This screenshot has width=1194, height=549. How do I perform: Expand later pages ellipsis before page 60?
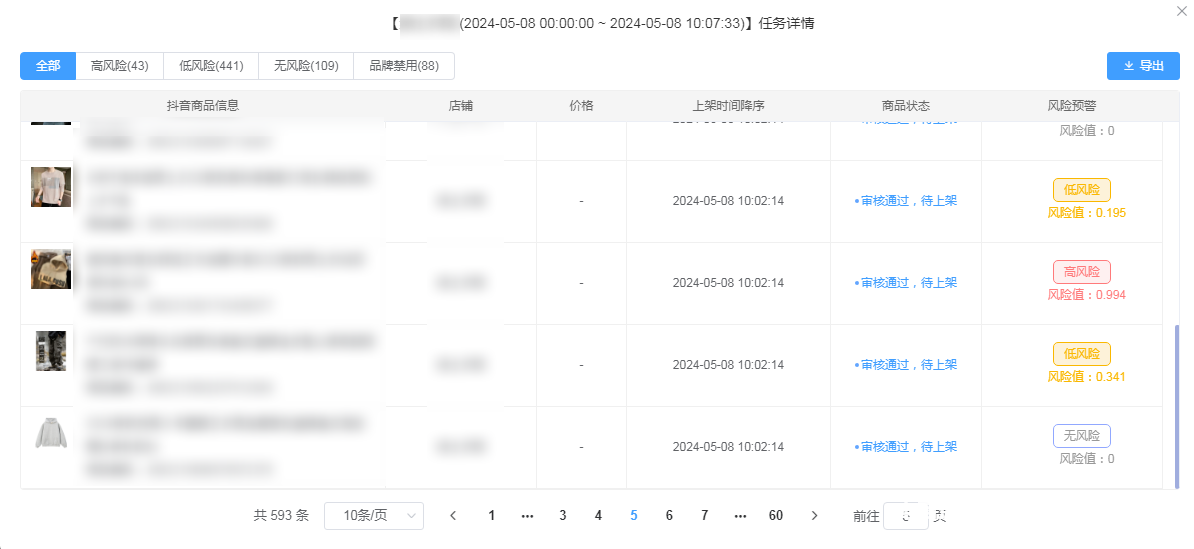coord(740,516)
